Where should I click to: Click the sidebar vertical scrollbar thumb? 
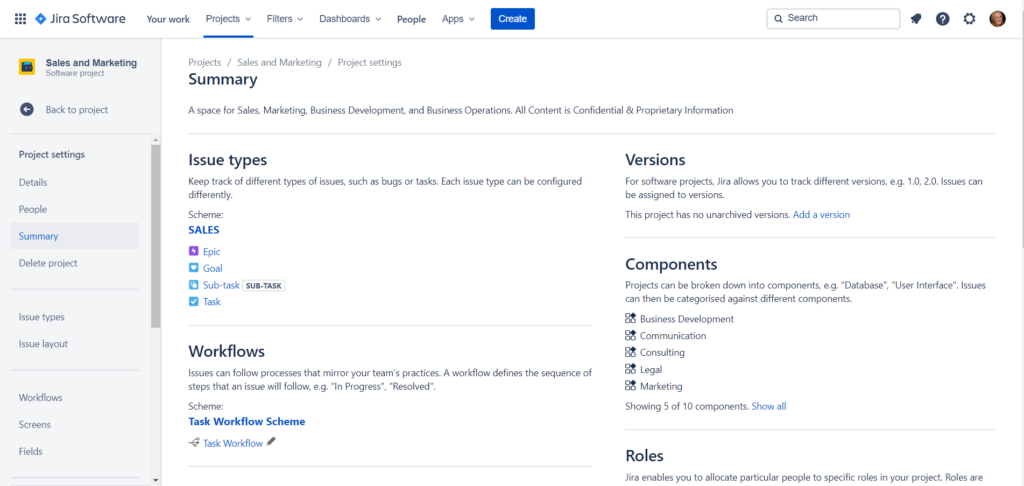155,236
